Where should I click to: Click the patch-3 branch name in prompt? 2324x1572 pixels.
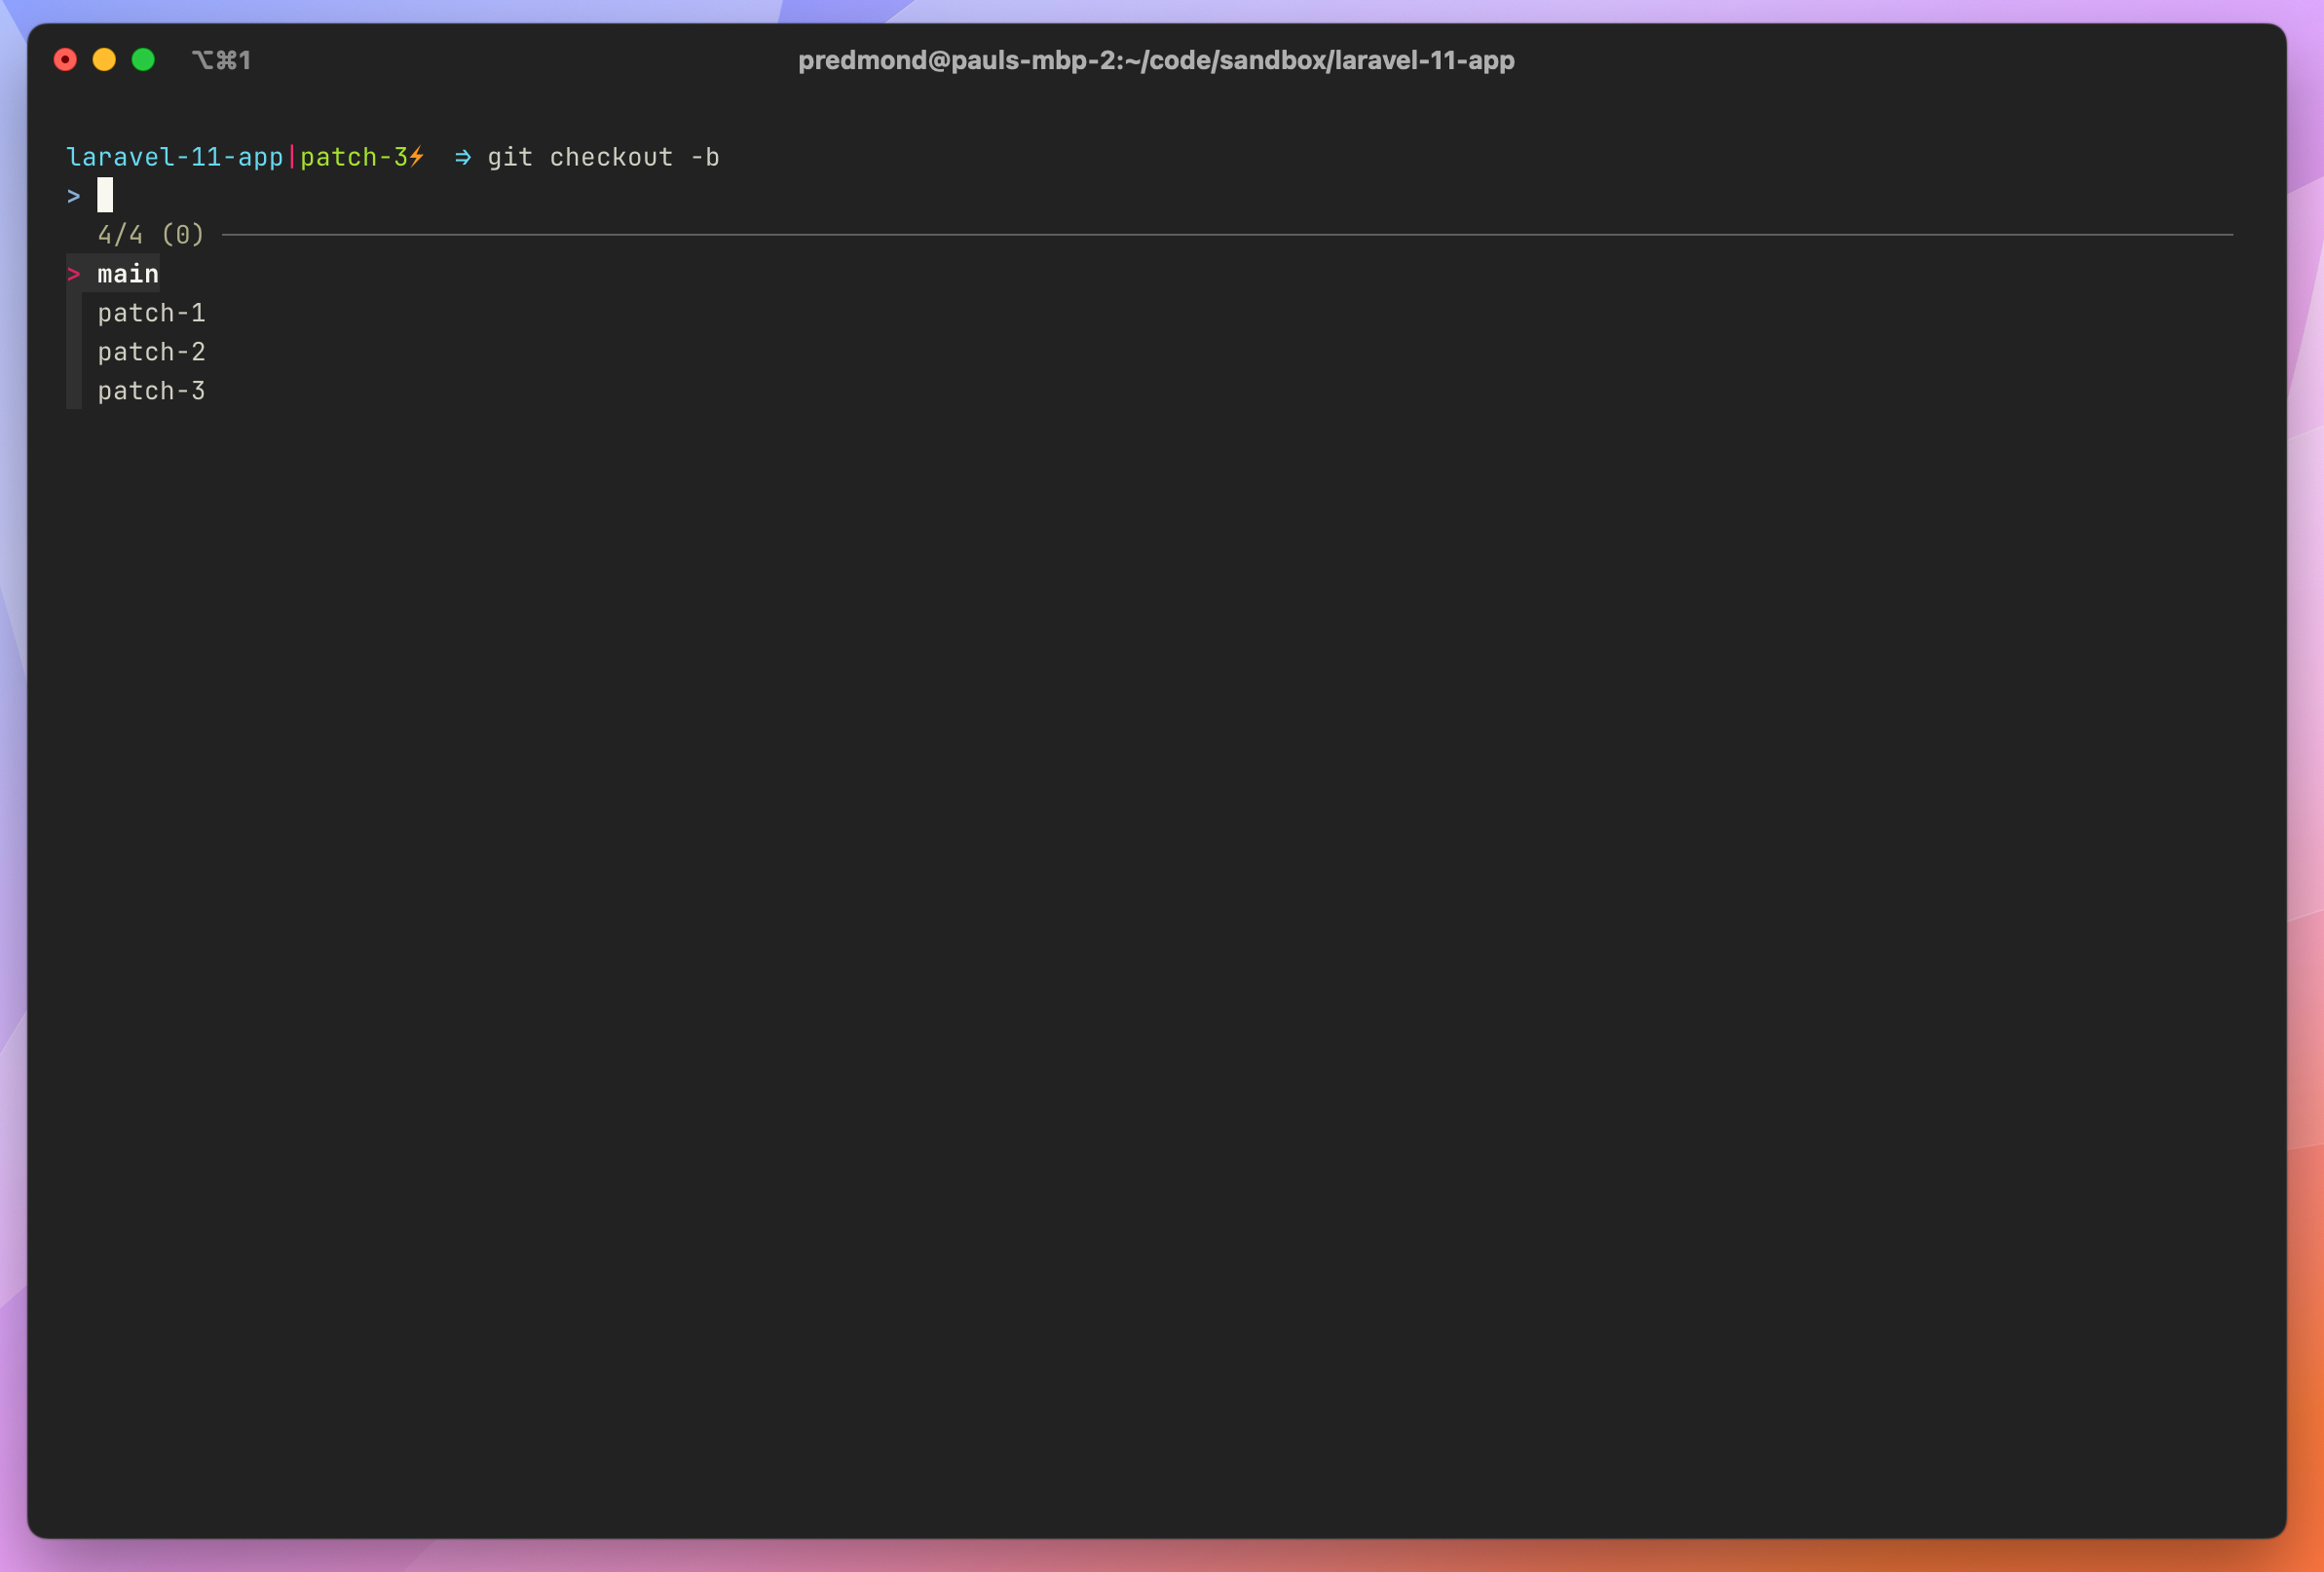[354, 157]
